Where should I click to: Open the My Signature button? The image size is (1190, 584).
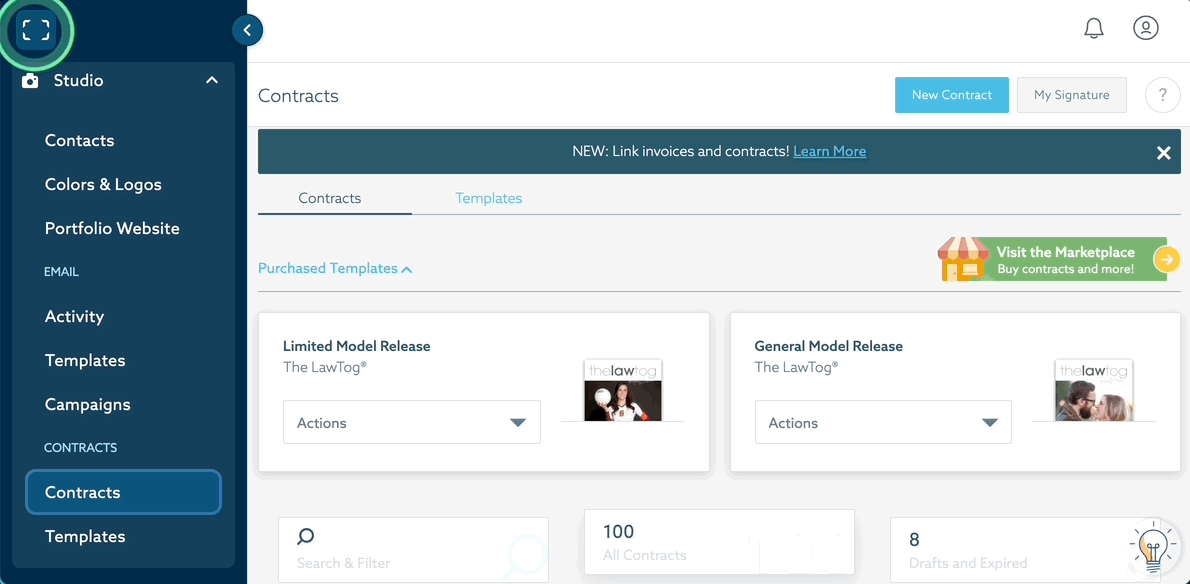click(x=1071, y=95)
